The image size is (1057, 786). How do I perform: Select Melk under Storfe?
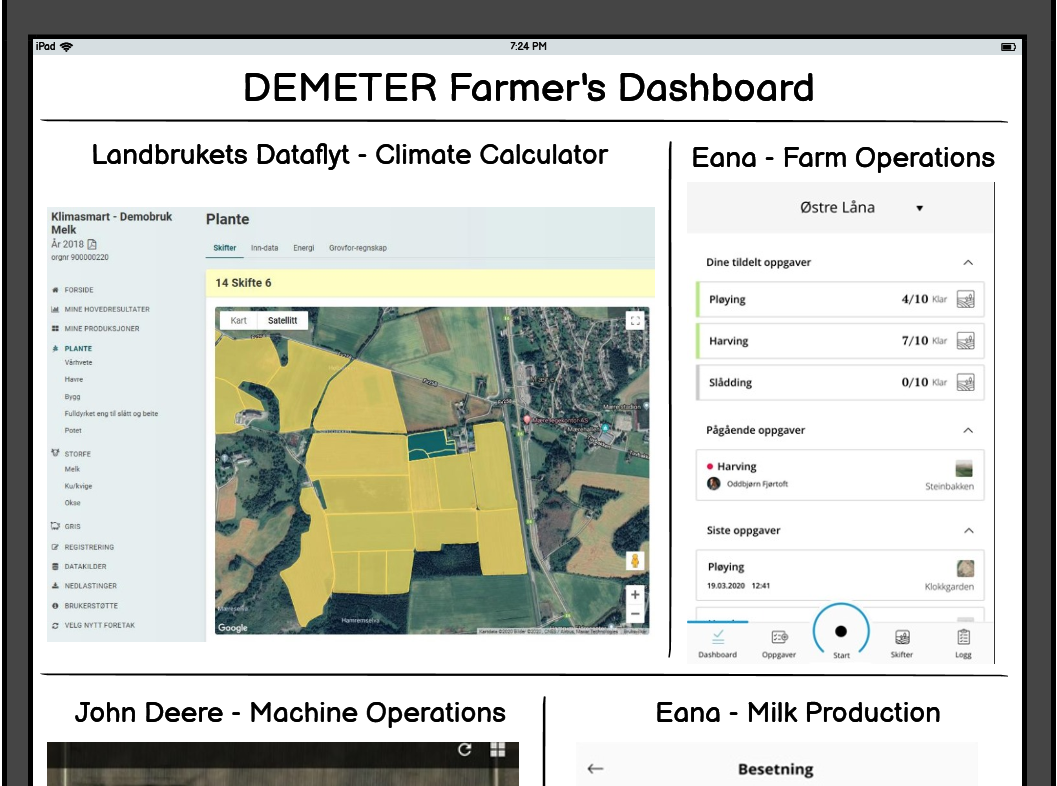[x=72, y=469]
